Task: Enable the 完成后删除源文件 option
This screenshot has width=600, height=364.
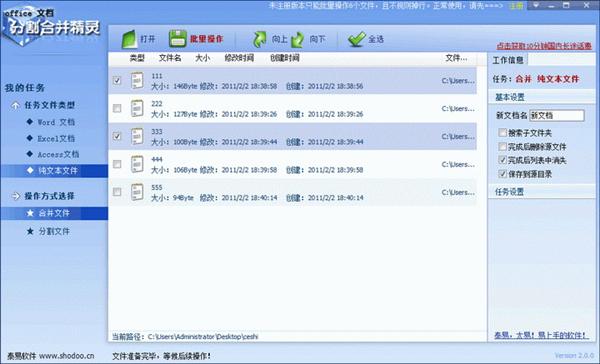Action: (502, 147)
